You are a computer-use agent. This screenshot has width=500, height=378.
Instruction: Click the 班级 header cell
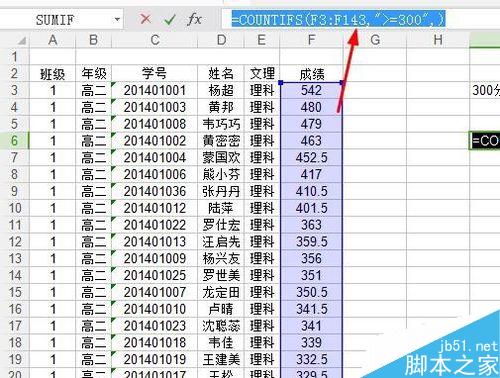[x=53, y=73]
